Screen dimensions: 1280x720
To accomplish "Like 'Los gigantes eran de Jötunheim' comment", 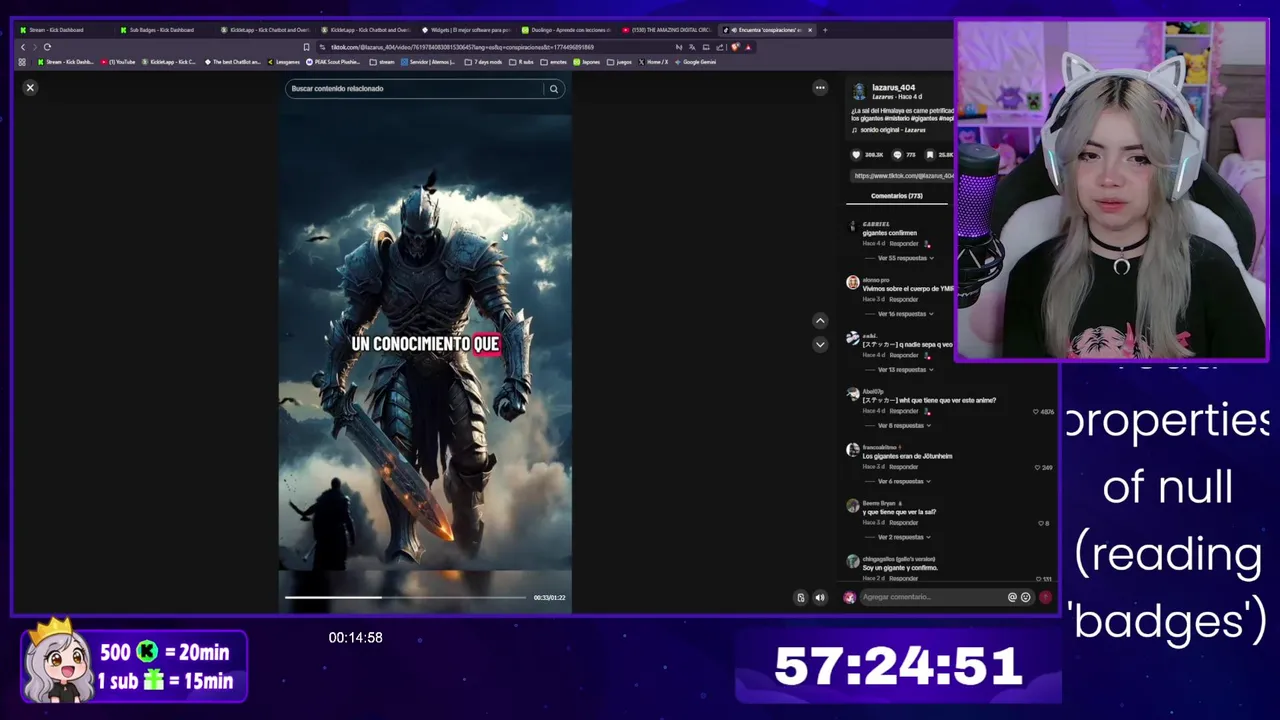I will coord(1036,468).
